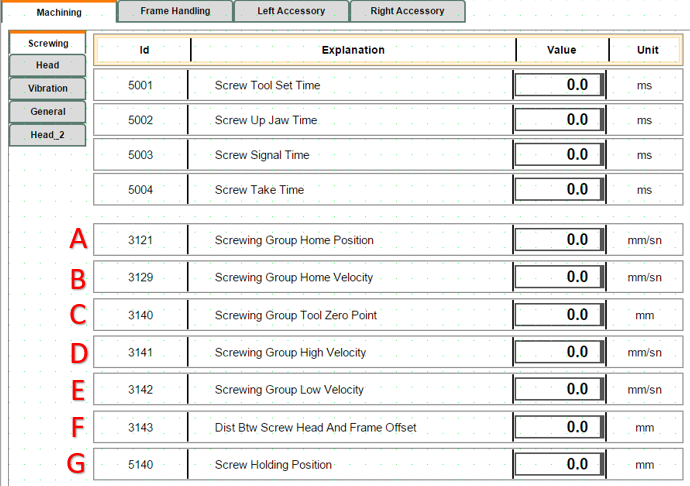Open the Vibration side tab

[48, 89]
